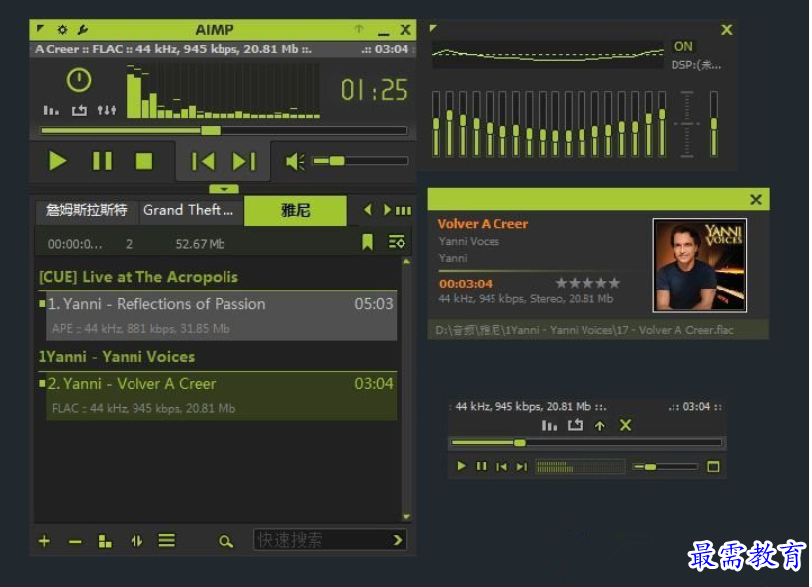Click the playlist scrollbar down arrow
812x587 pixels.
407,517
